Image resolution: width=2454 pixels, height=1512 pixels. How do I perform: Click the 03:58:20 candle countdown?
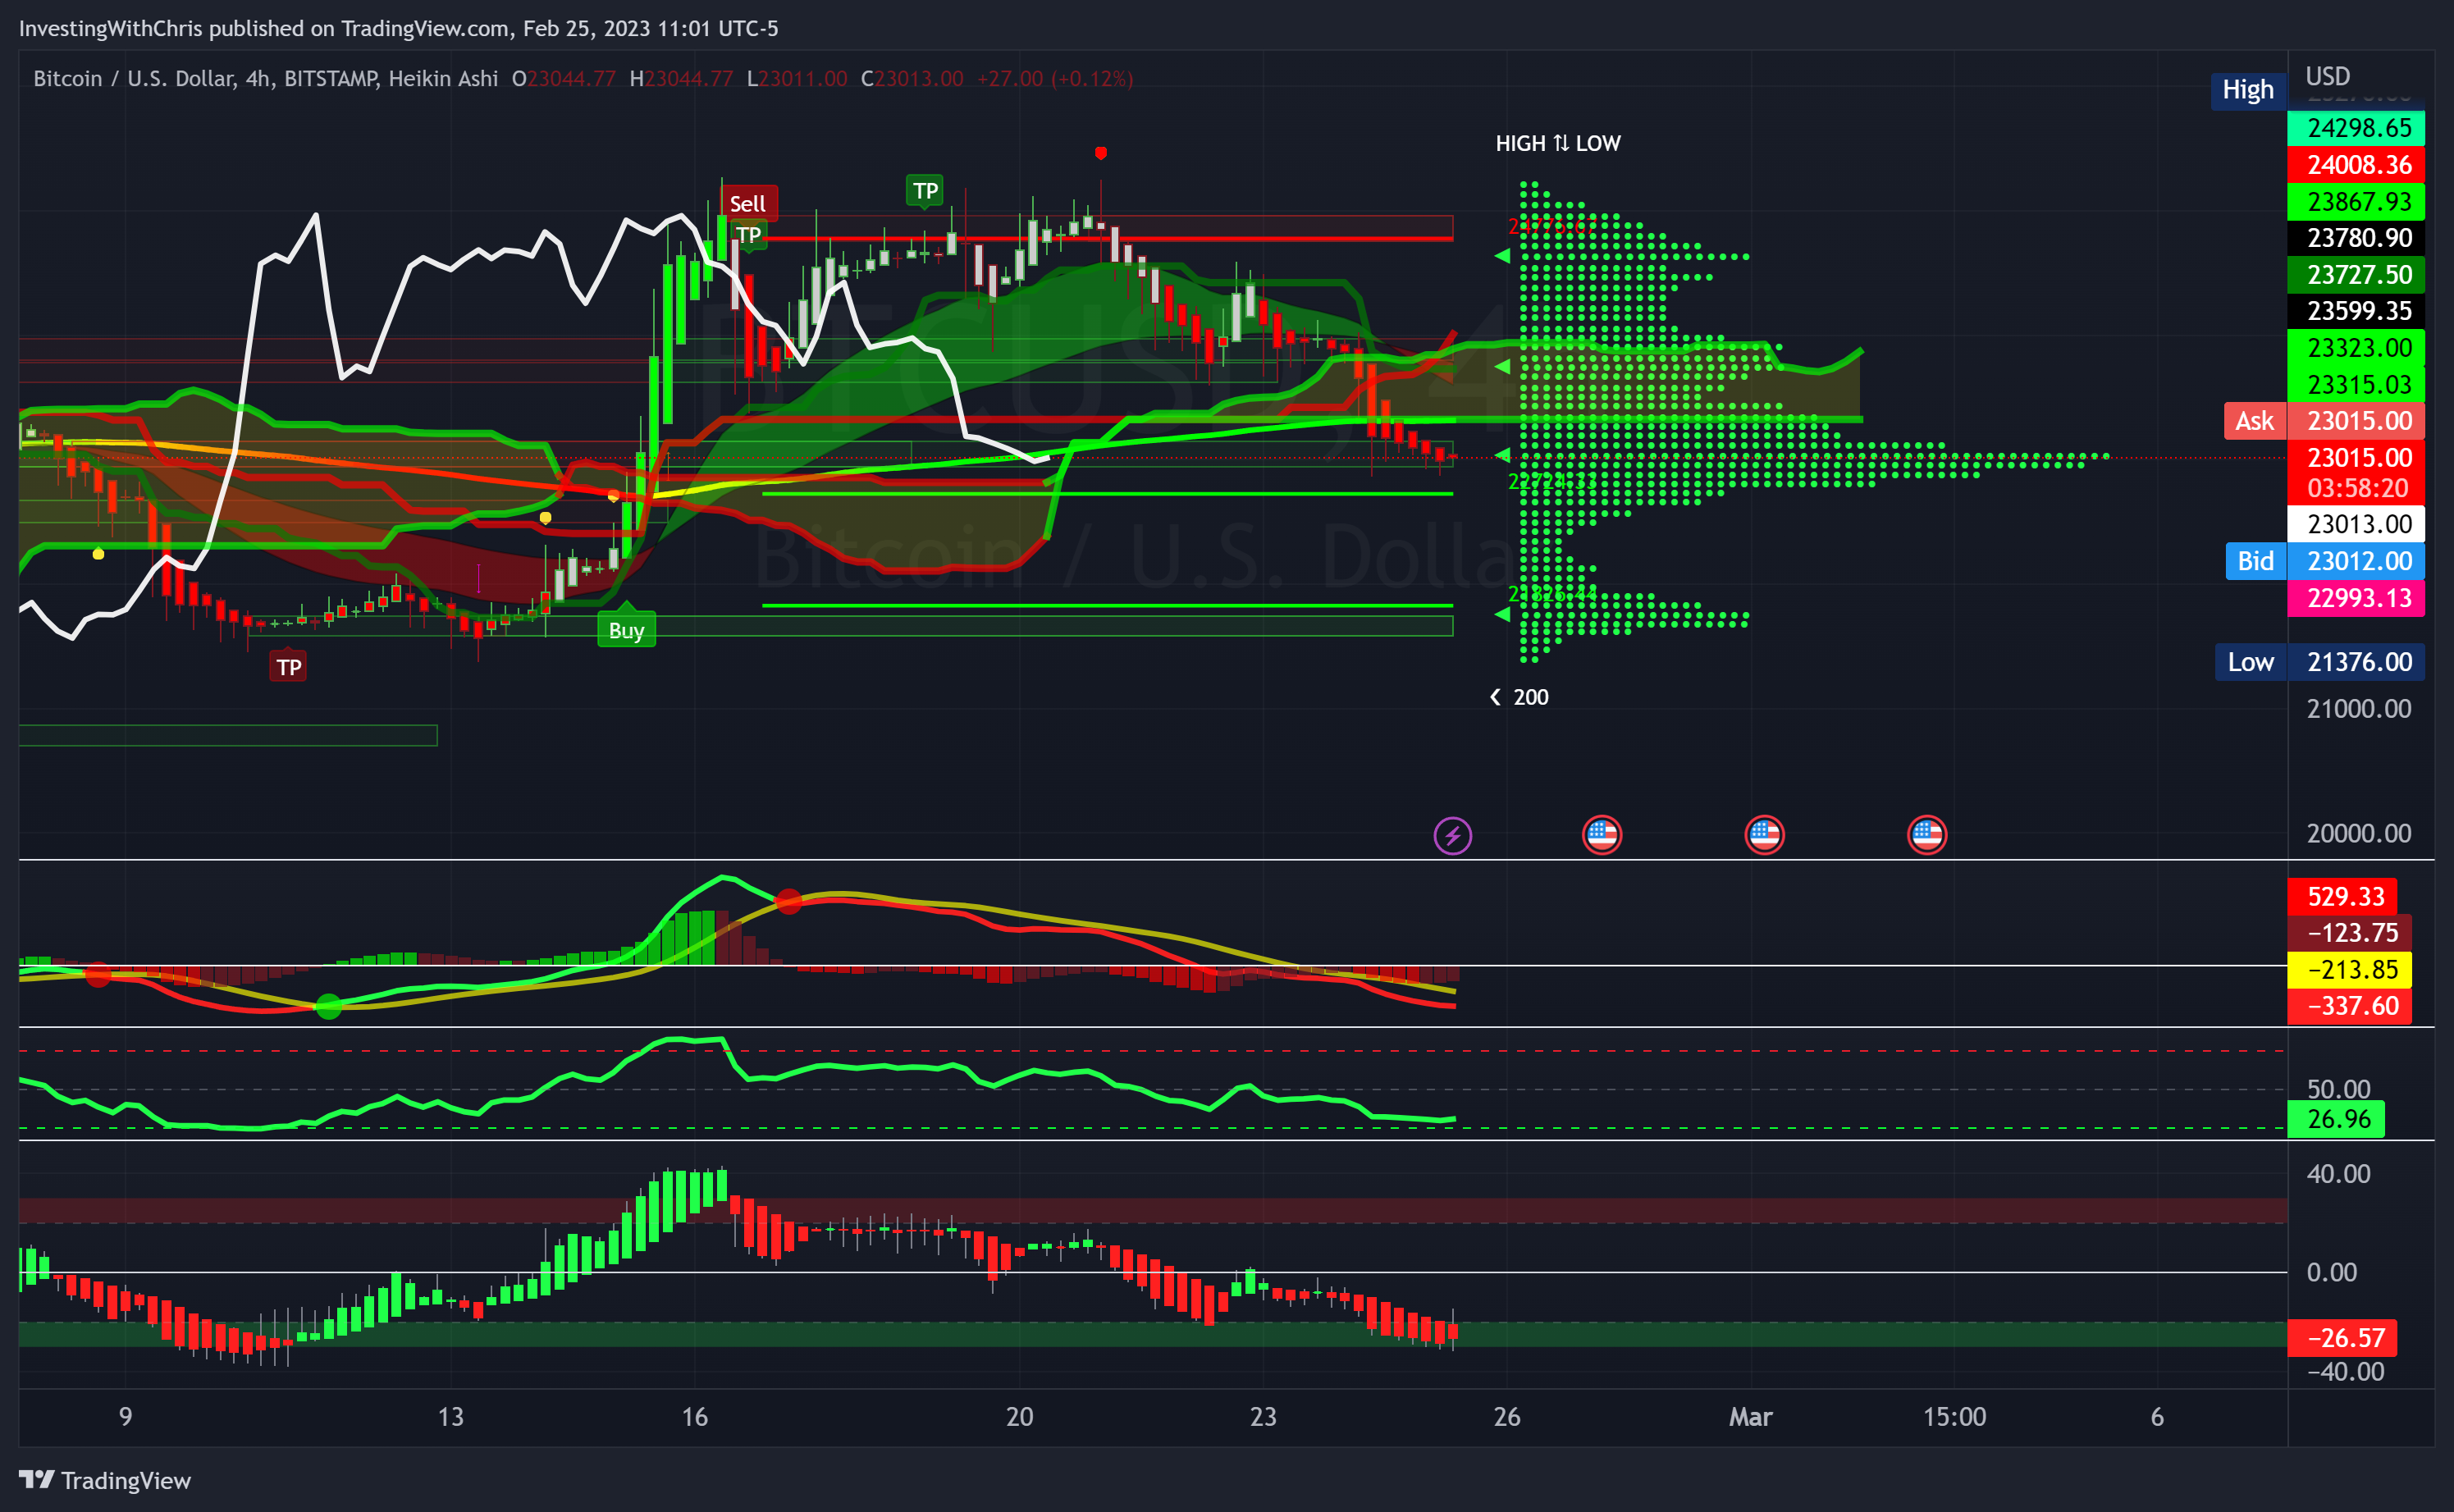pyautogui.click(x=2356, y=488)
